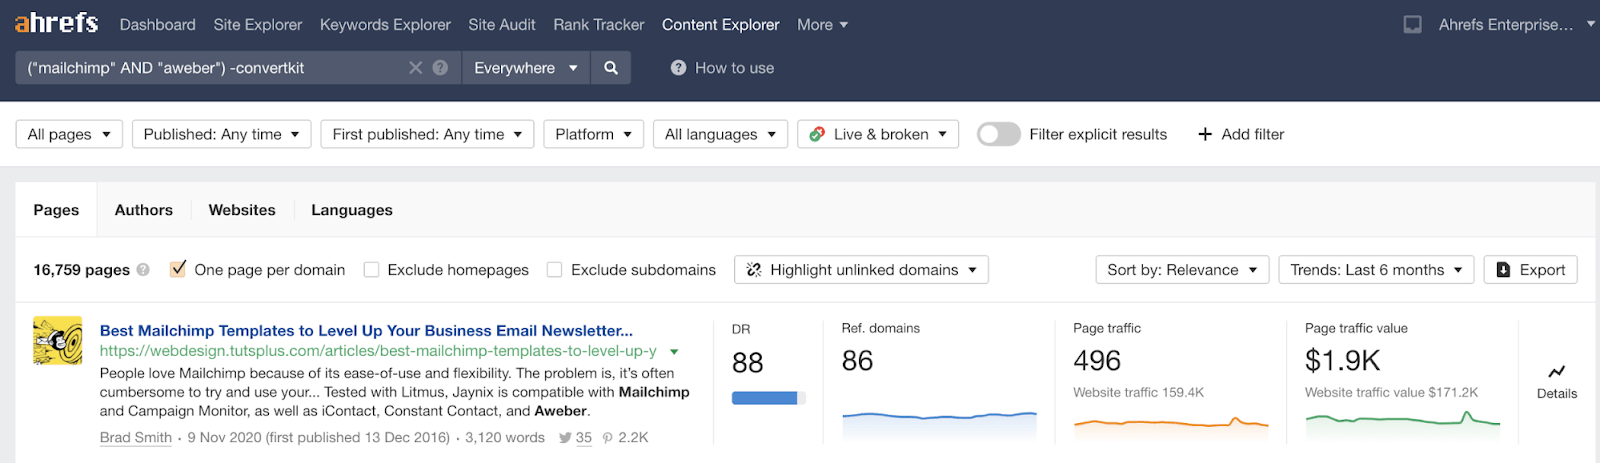
Task: Open the All languages filter dropdown
Action: tap(720, 134)
